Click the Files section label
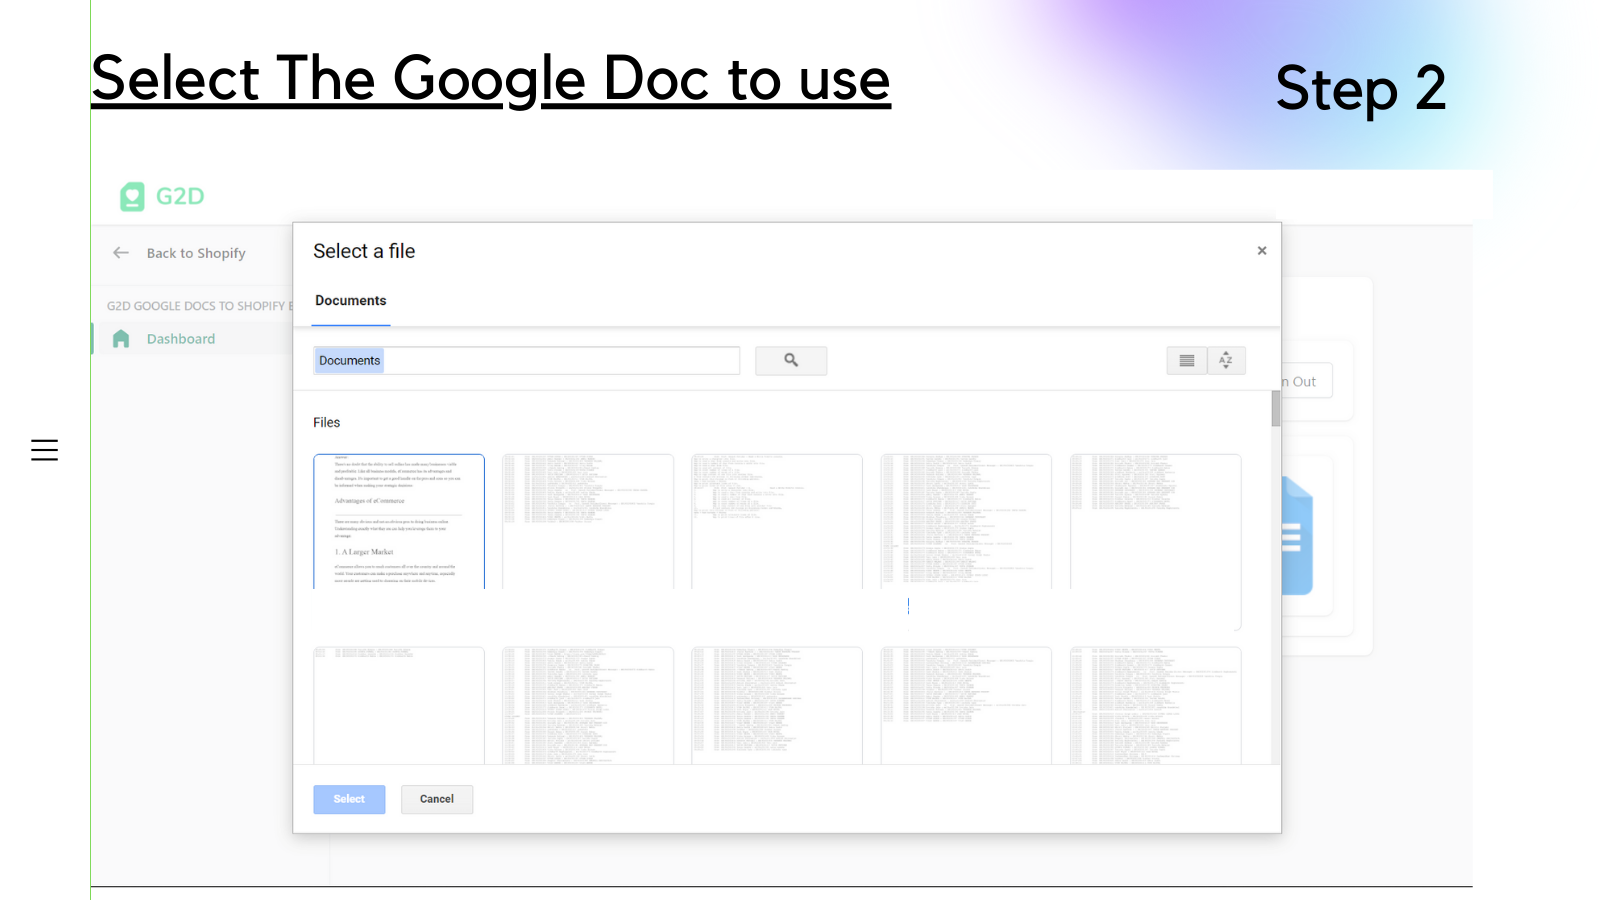 pyautogui.click(x=327, y=423)
